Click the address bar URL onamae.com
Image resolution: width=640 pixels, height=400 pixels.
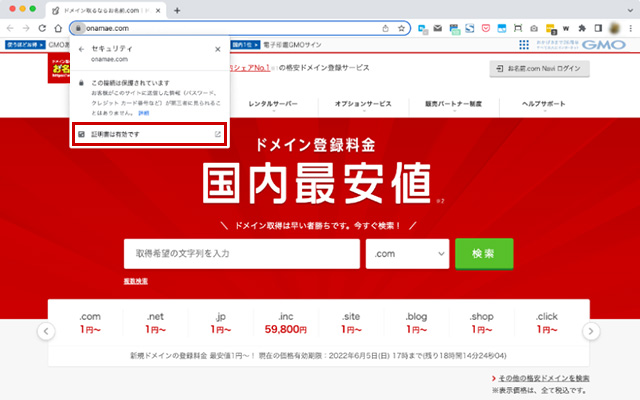(x=107, y=28)
